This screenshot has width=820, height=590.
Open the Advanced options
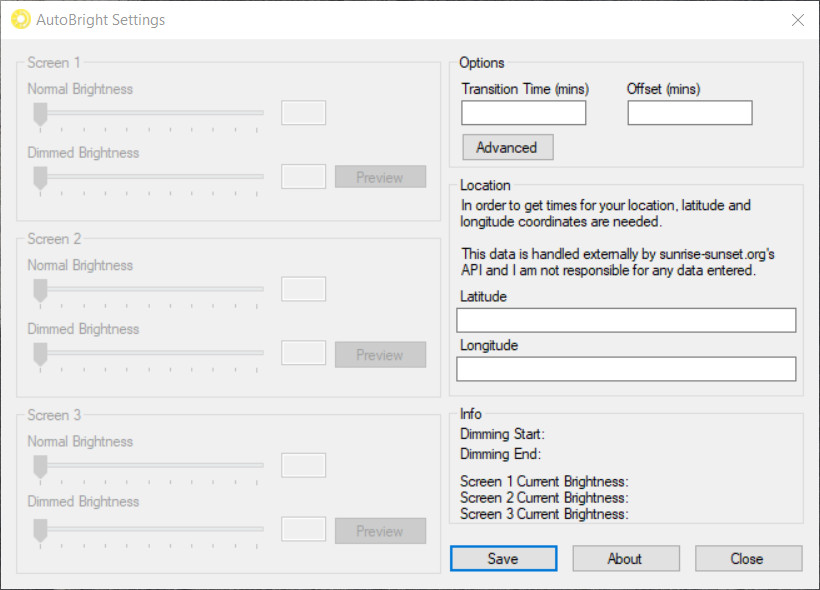(x=507, y=148)
